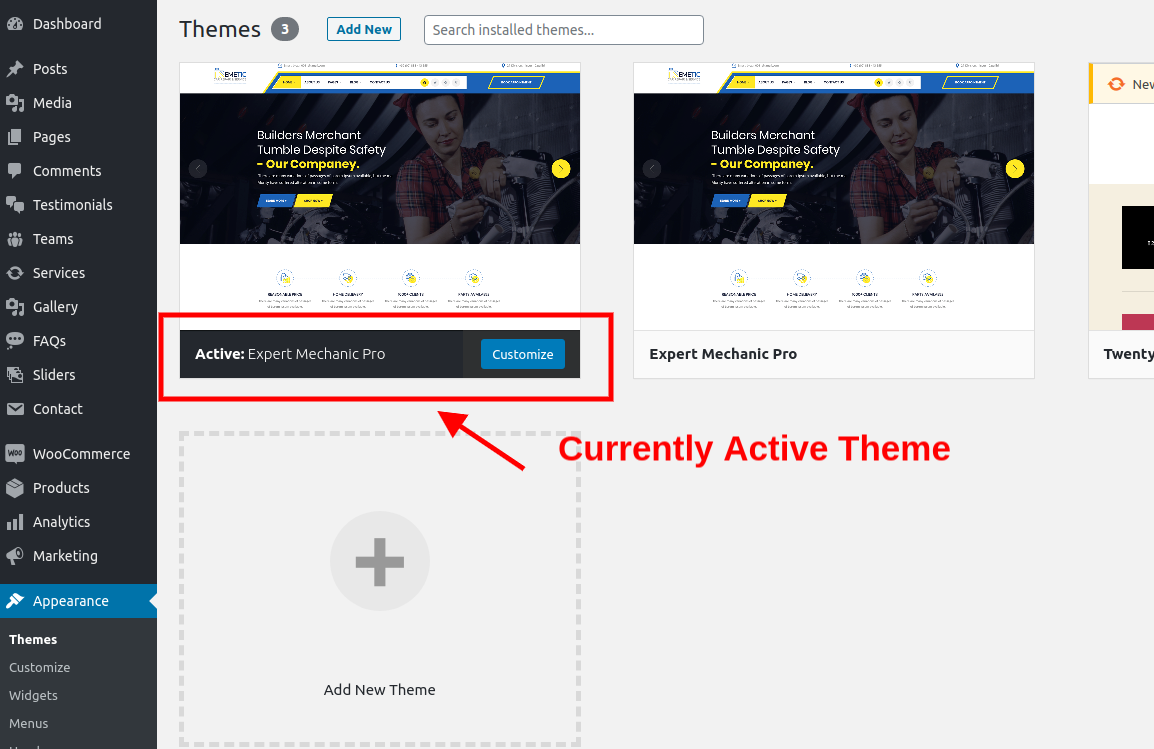This screenshot has width=1154, height=749.
Task: Click yellow next-slide arrow in inactive theme preview
Action: tap(1015, 168)
